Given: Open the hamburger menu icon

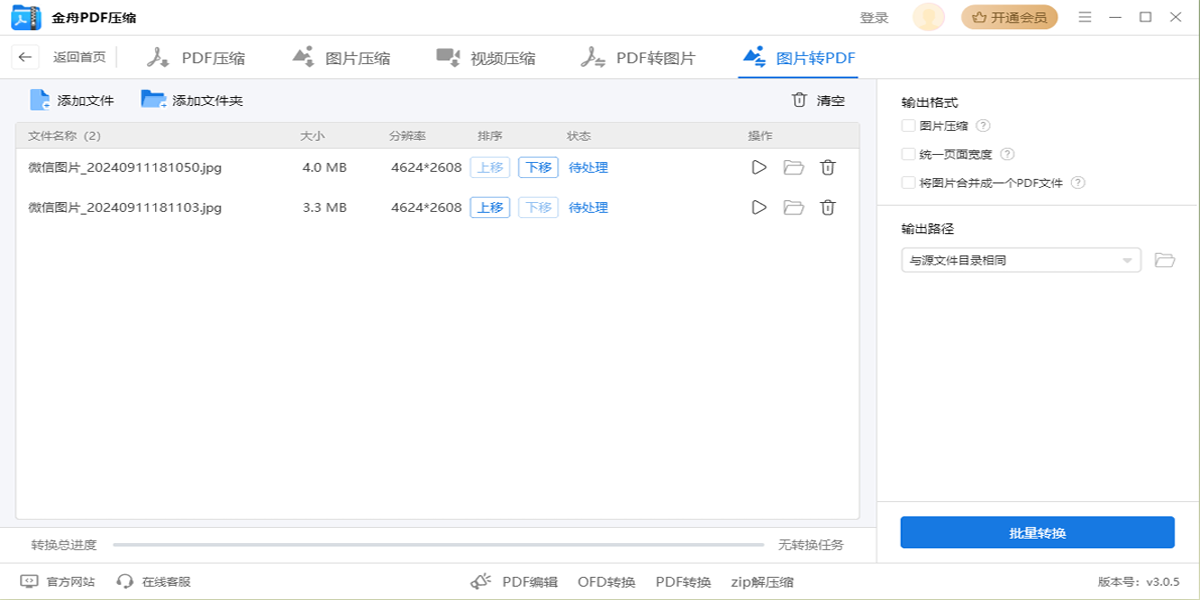Looking at the screenshot, I should (1085, 17).
